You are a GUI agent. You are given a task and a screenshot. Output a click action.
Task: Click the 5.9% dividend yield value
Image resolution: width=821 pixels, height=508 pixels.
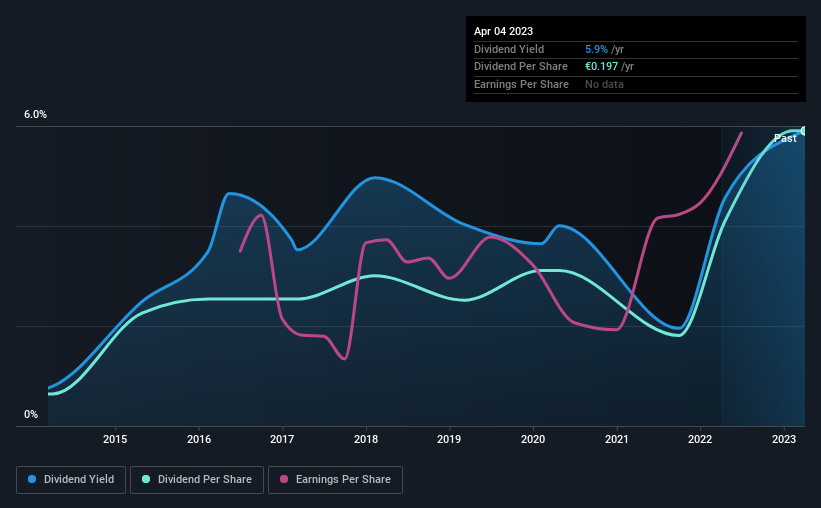pyautogui.click(x=596, y=49)
